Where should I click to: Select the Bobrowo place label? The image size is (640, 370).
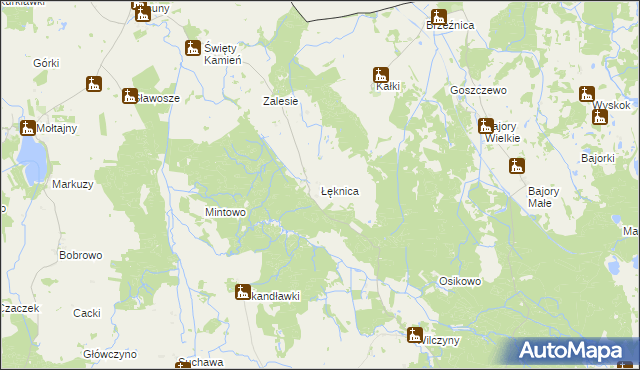(x=81, y=255)
